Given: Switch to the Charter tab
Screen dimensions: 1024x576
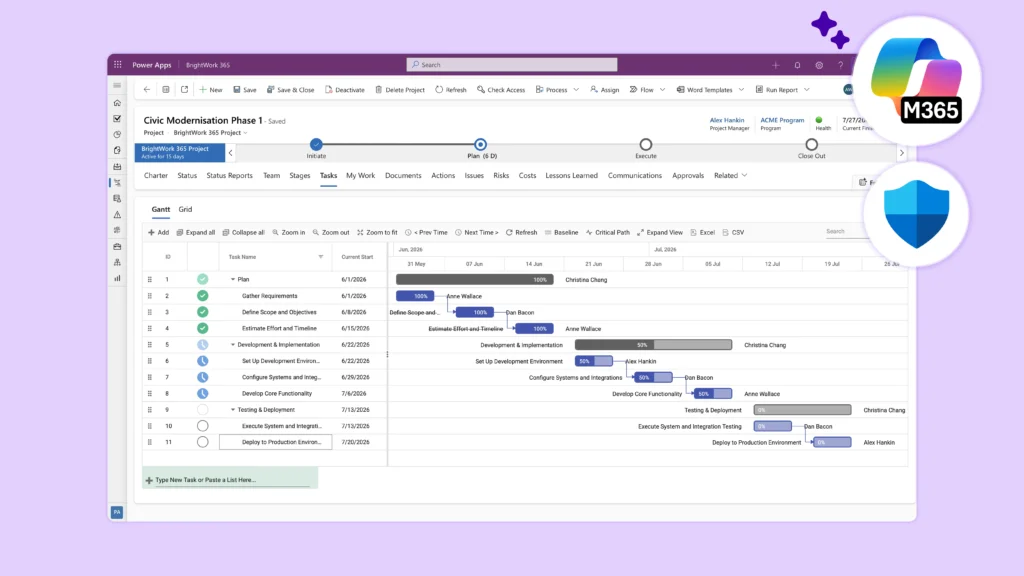Looking at the screenshot, I should pyautogui.click(x=155, y=176).
